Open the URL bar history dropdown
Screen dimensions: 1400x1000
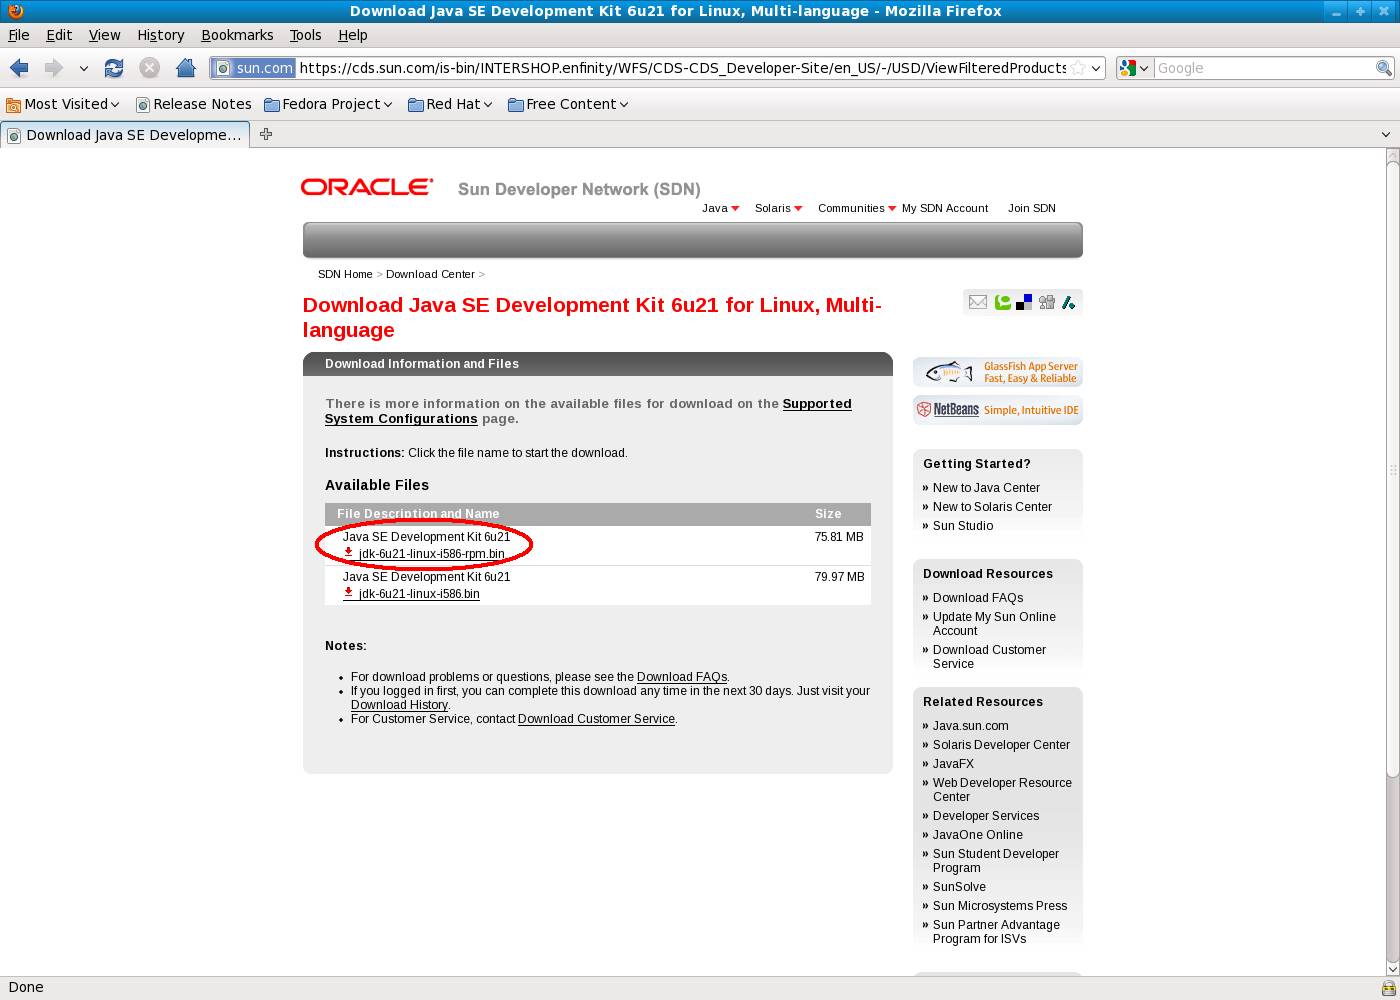[1096, 68]
